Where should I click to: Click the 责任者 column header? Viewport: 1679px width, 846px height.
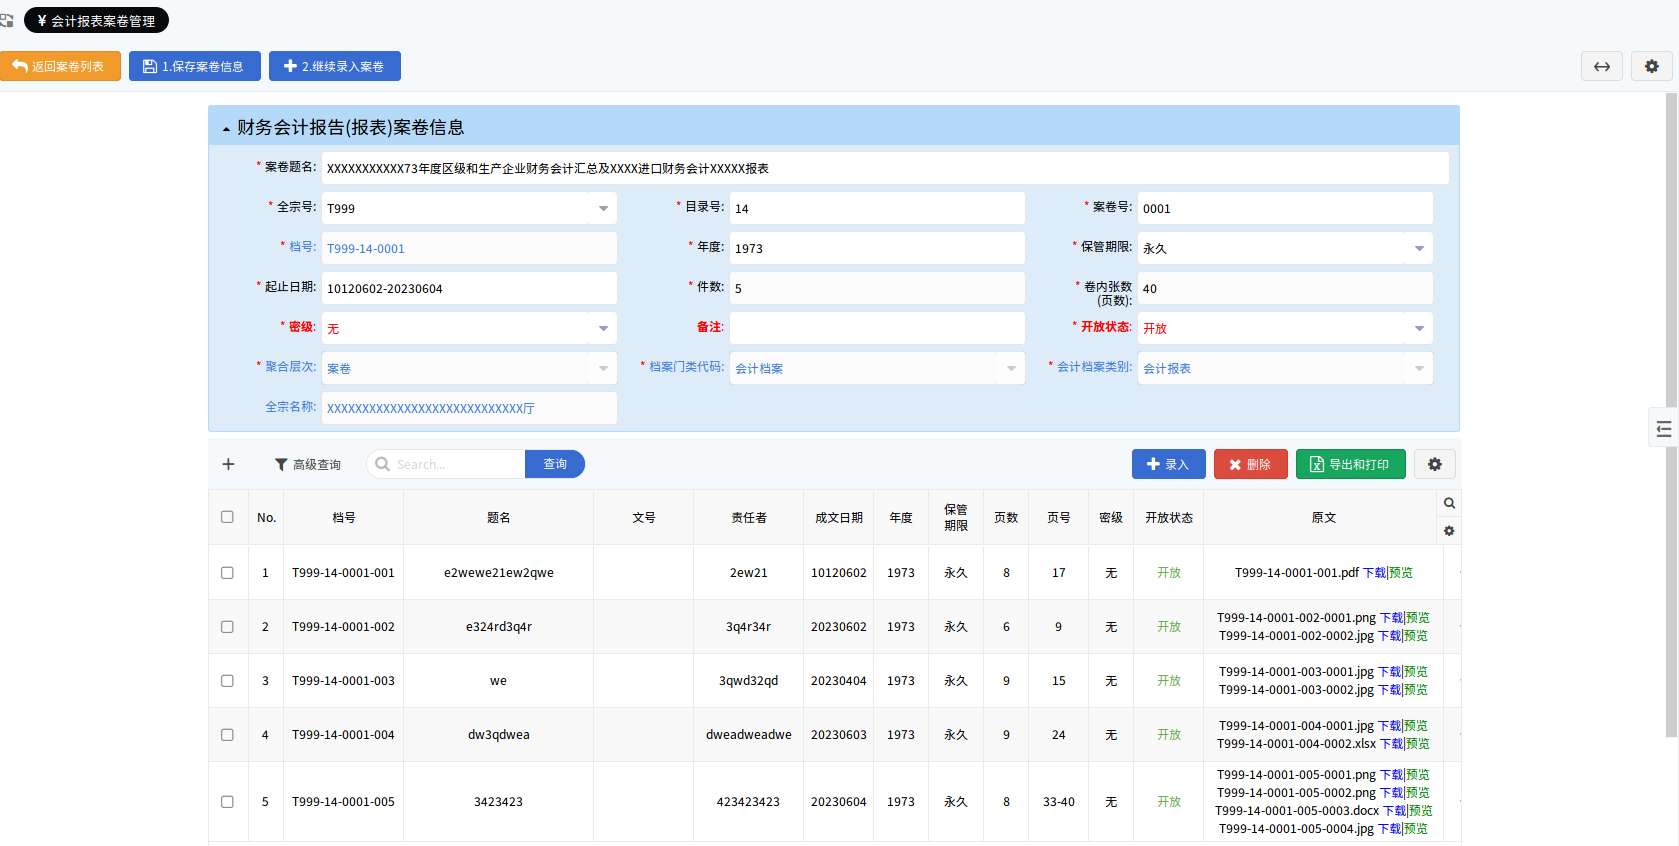click(749, 517)
